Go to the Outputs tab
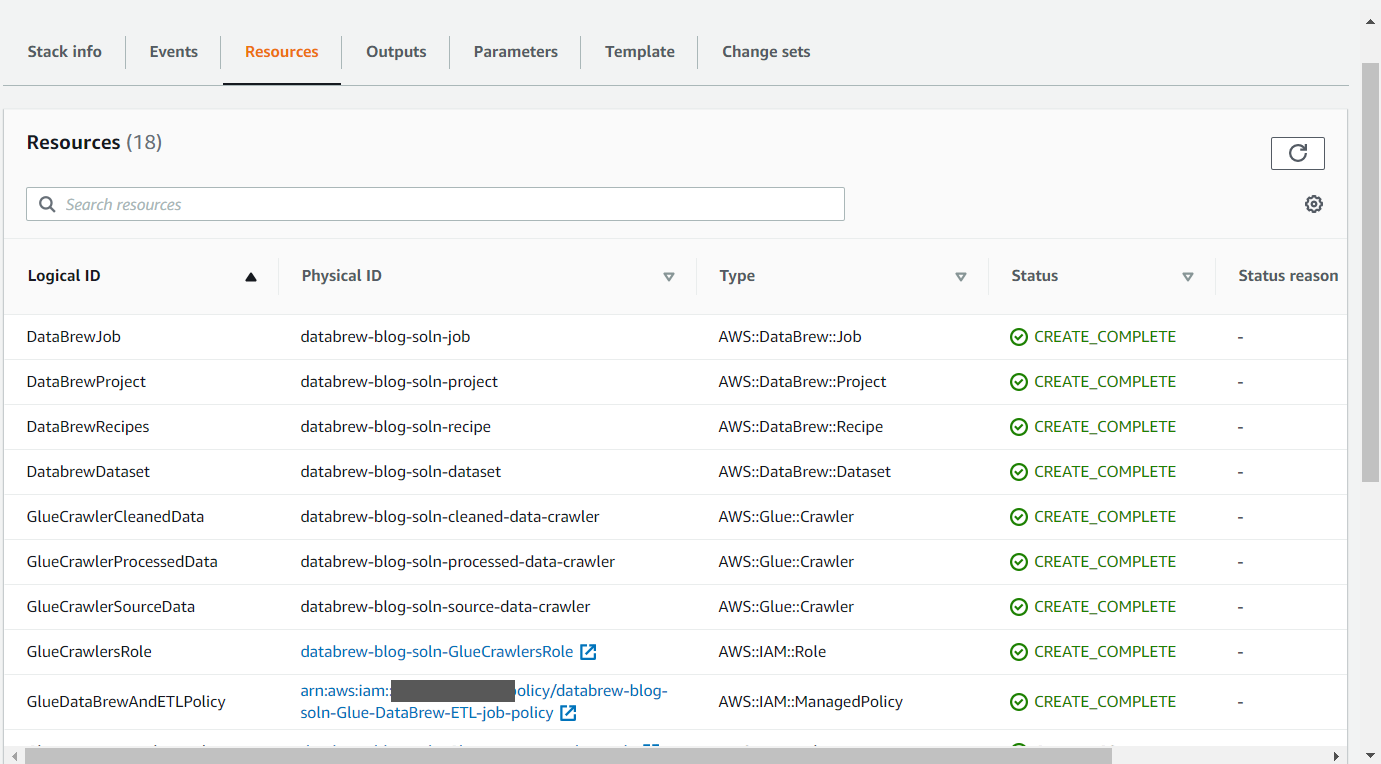 (396, 52)
